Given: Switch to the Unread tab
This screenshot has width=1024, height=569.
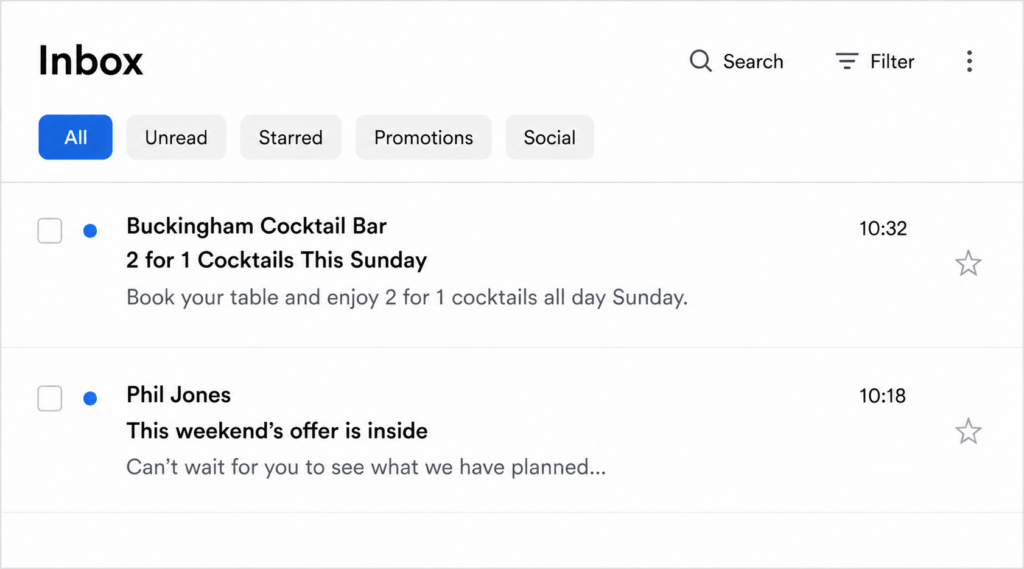Looking at the screenshot, I should tap(176, 137).
